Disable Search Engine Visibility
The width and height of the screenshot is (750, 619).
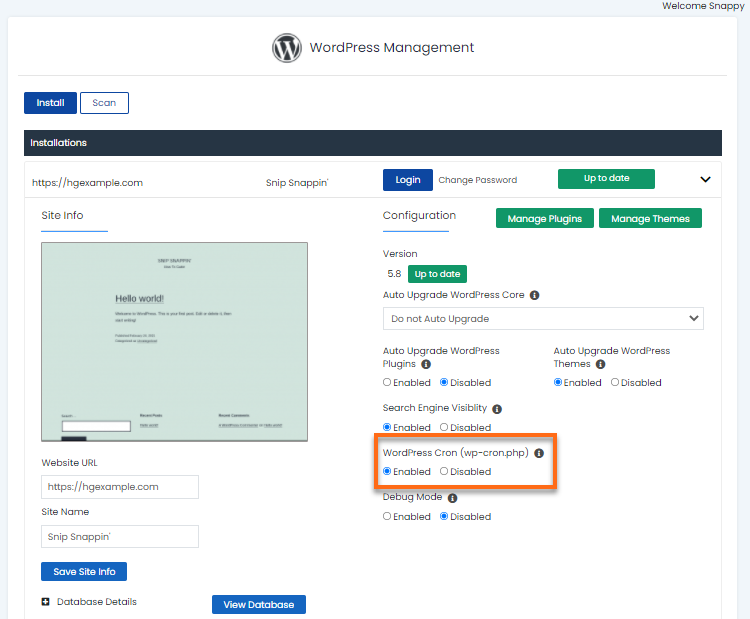click(x=444, y=427)
